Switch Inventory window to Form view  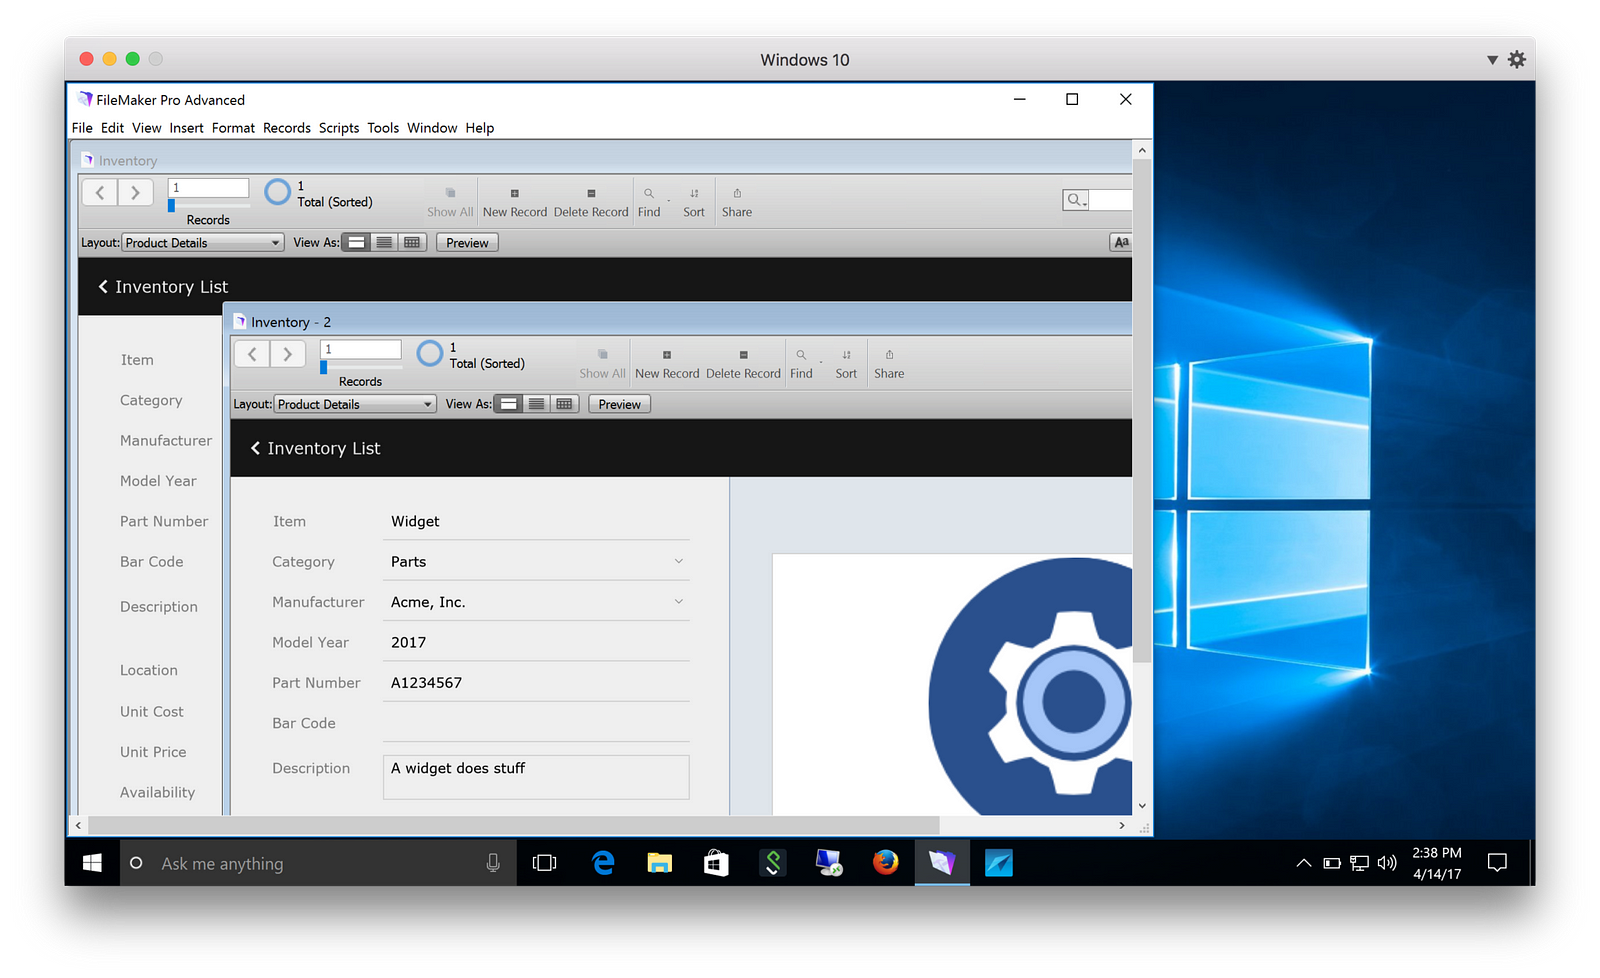pyautogui.click(x=357, y=242)
